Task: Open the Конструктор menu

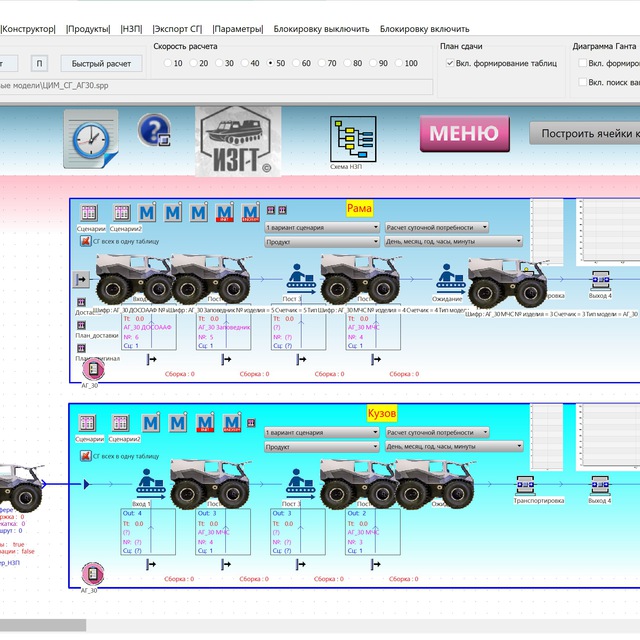Action: (28, 29)
